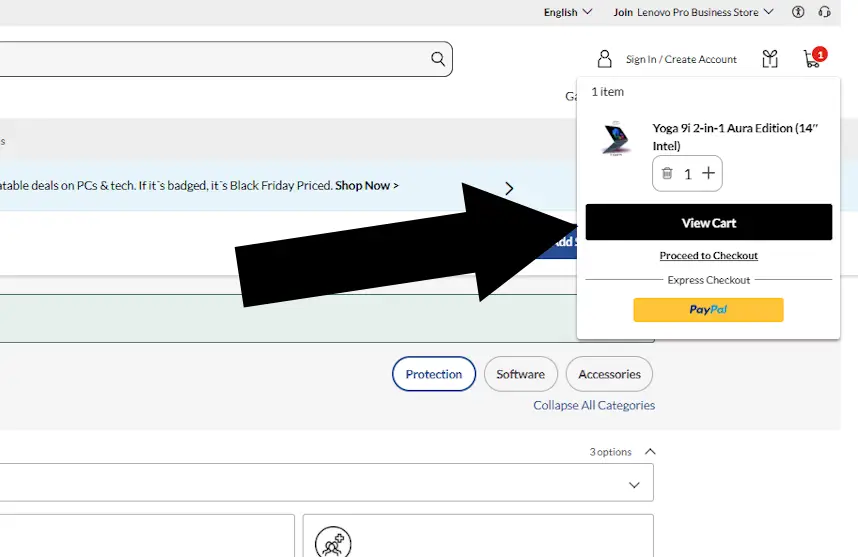Screen dimensions: 858x557
Task: Pay with the PayPal express button
Action: (708, 310)
